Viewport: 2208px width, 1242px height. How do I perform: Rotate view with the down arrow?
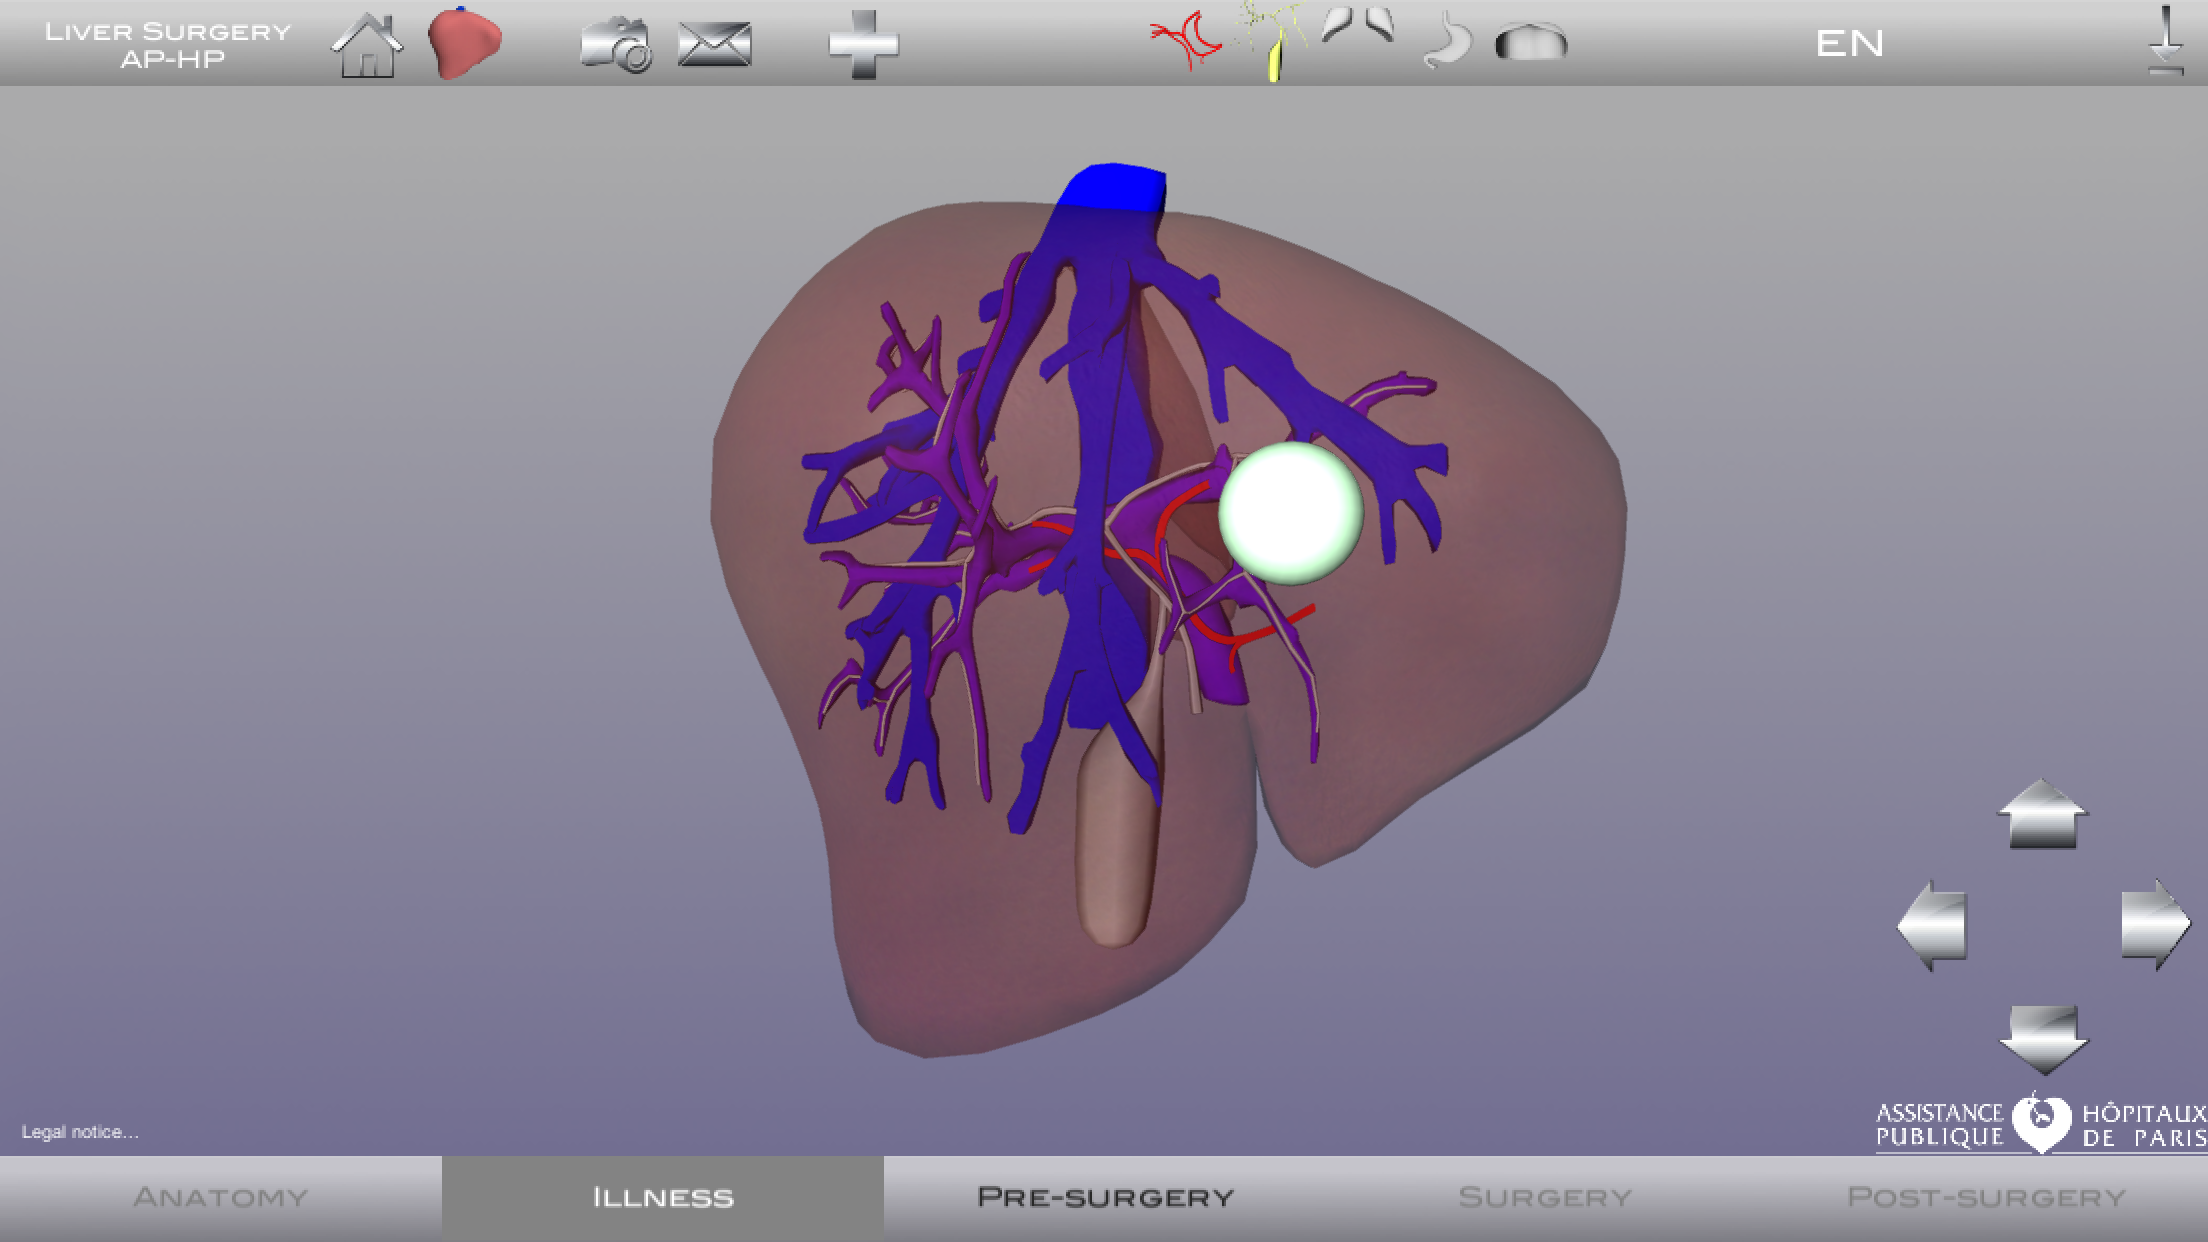(2043, 1040)
